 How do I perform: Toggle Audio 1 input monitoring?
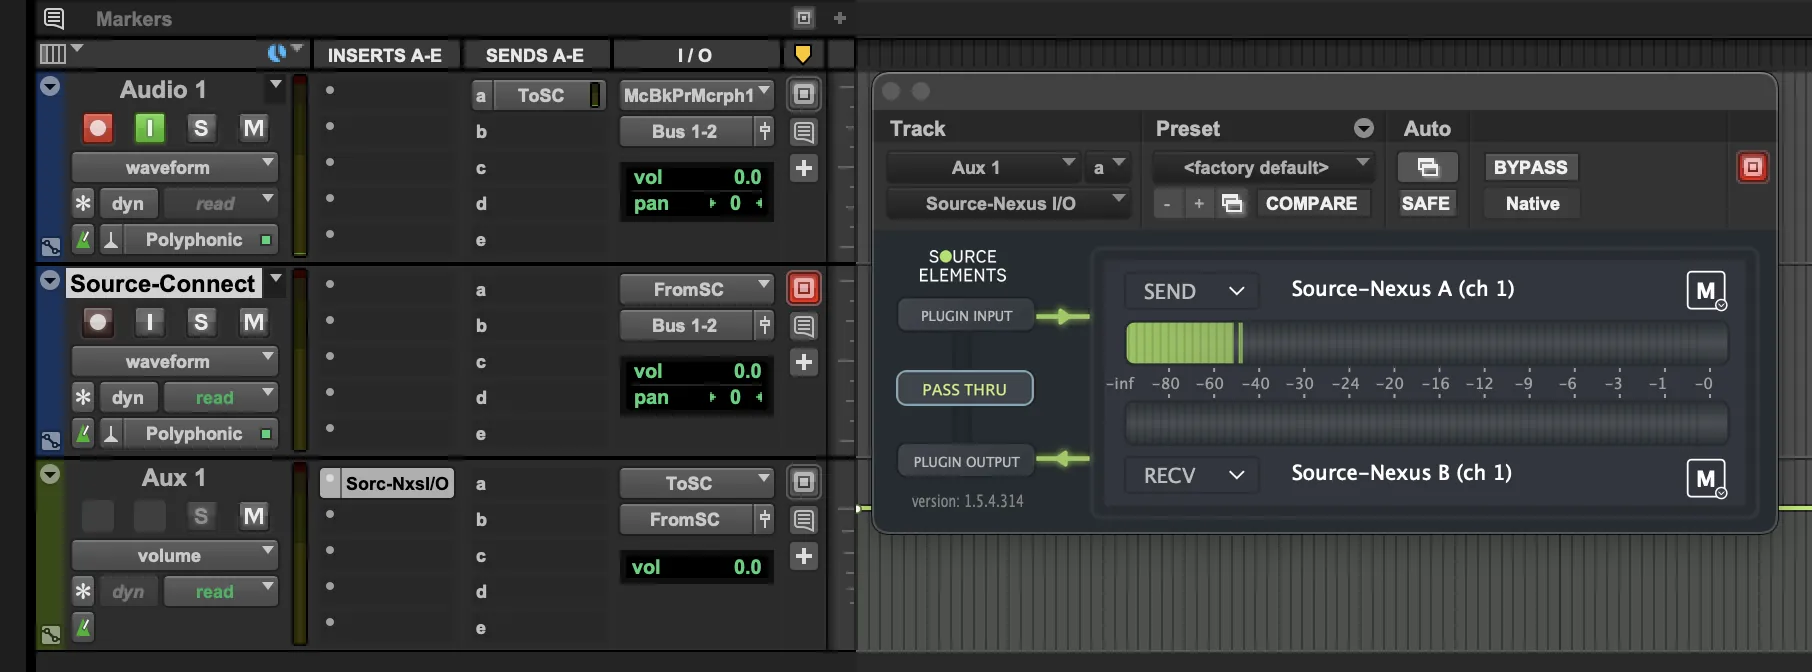click(150, 128)
